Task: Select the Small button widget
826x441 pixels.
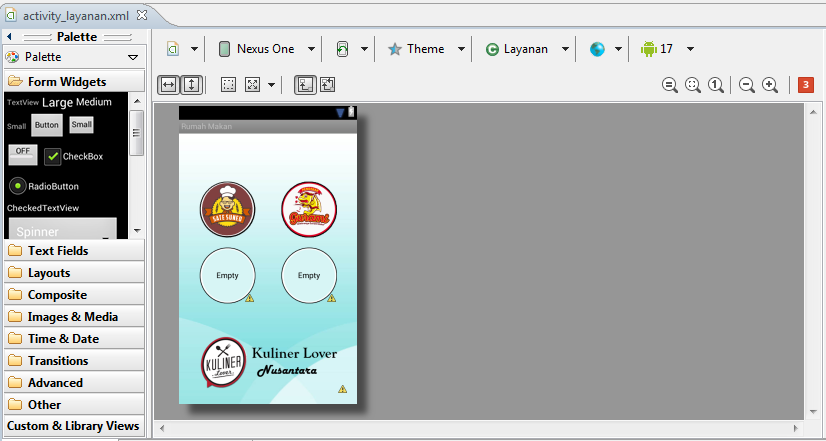Action: 82,125
